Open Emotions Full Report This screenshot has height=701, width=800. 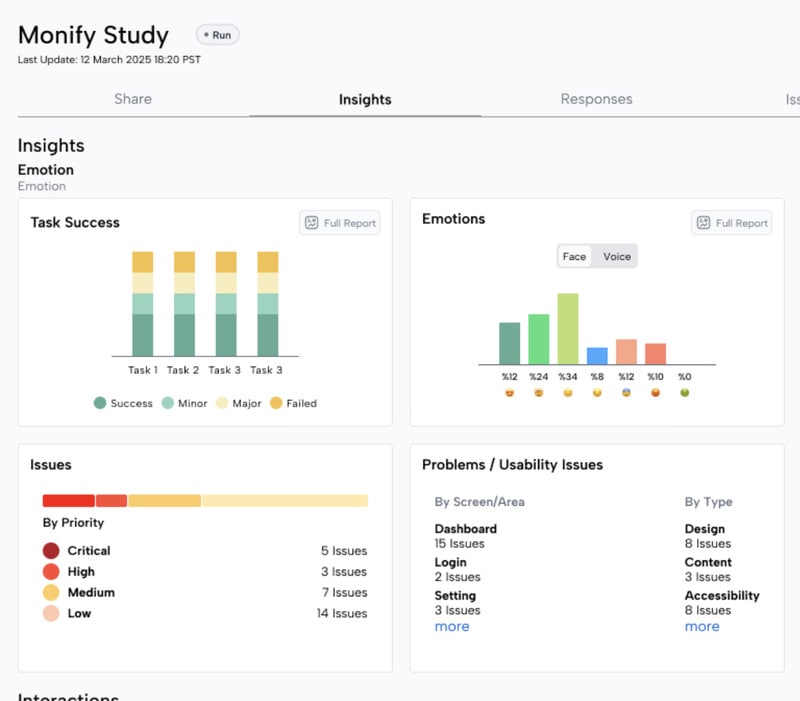point(731,223)
